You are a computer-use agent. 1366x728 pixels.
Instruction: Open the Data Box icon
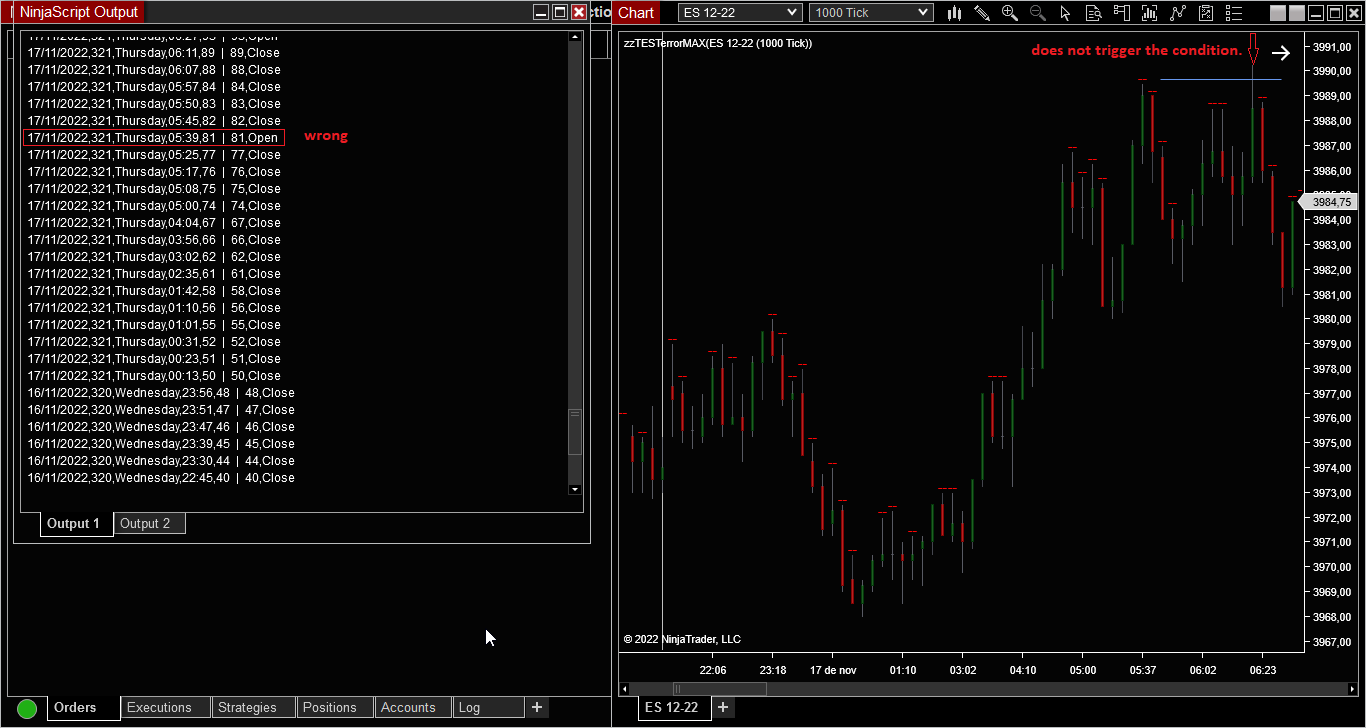(x=1094, y=12)
